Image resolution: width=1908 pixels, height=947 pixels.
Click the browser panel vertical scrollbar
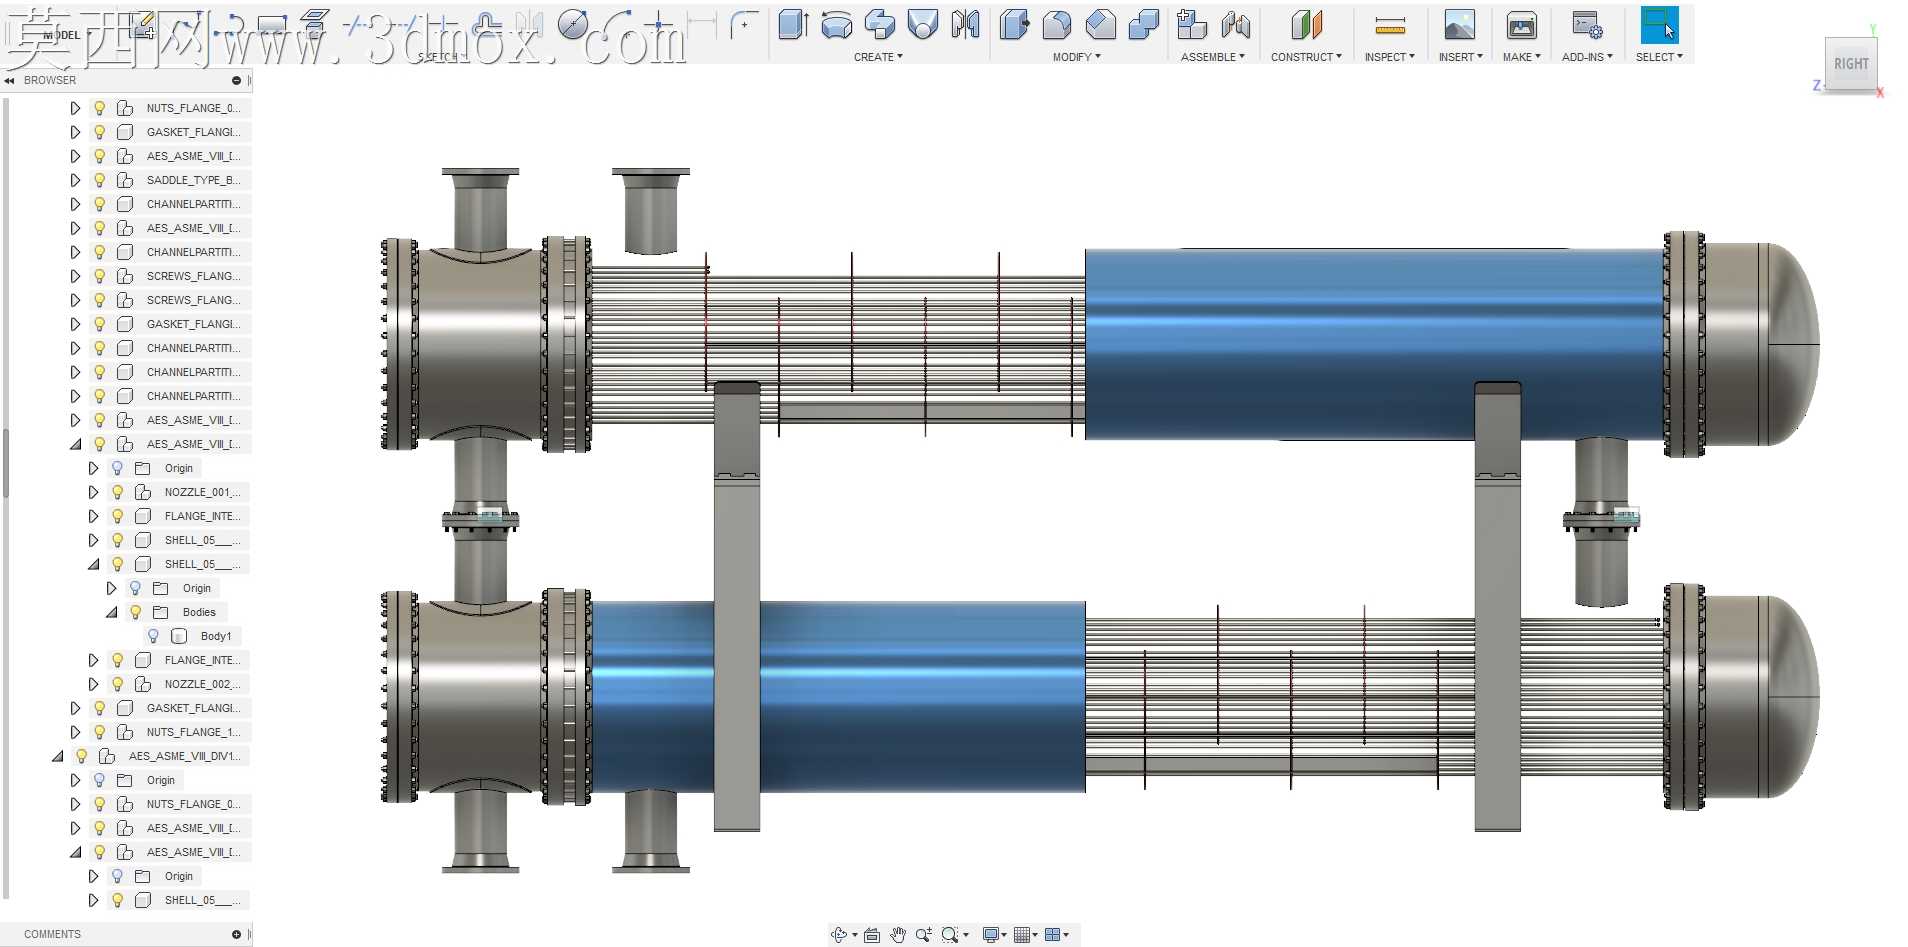[x=6, y=463]
